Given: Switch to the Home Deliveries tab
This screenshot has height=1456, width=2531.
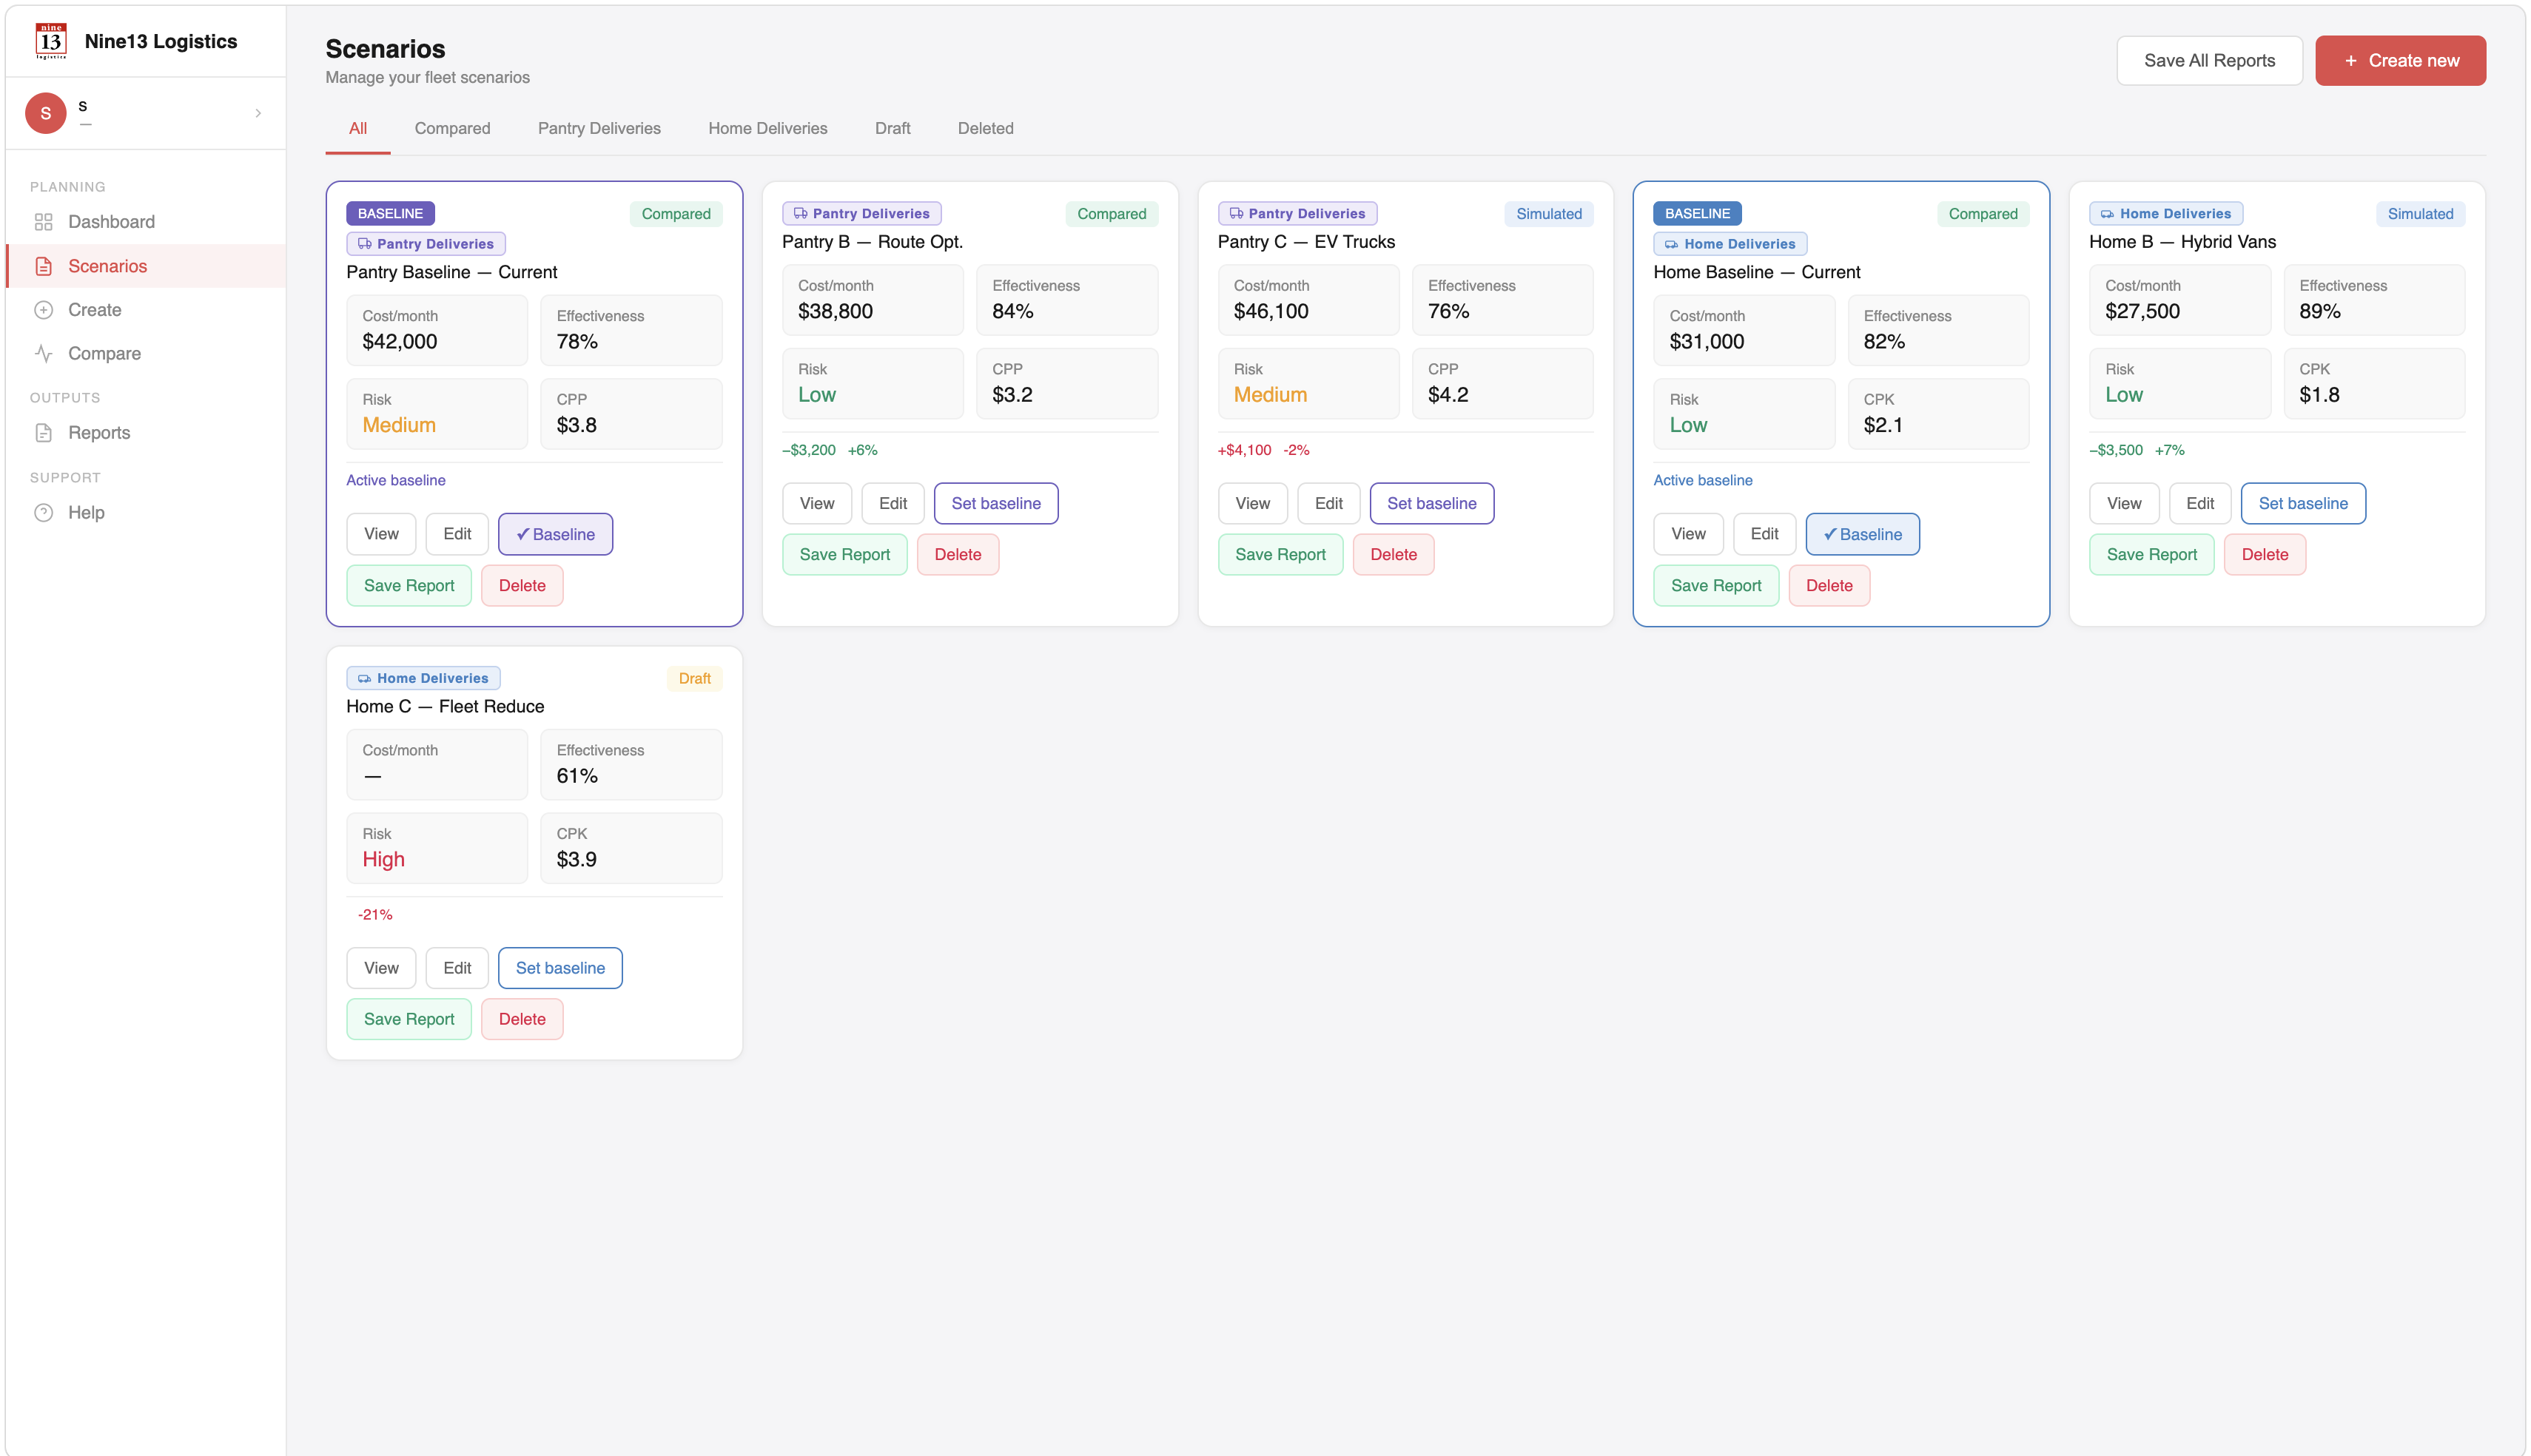Looking at the screenshot, I should pos(767,128).
